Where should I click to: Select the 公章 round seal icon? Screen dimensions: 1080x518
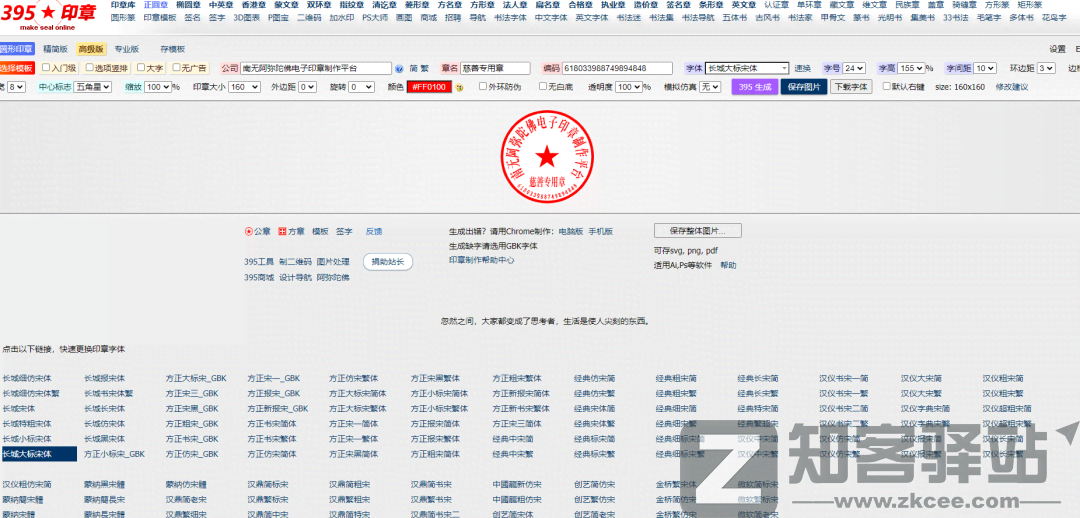coord(249,231)
